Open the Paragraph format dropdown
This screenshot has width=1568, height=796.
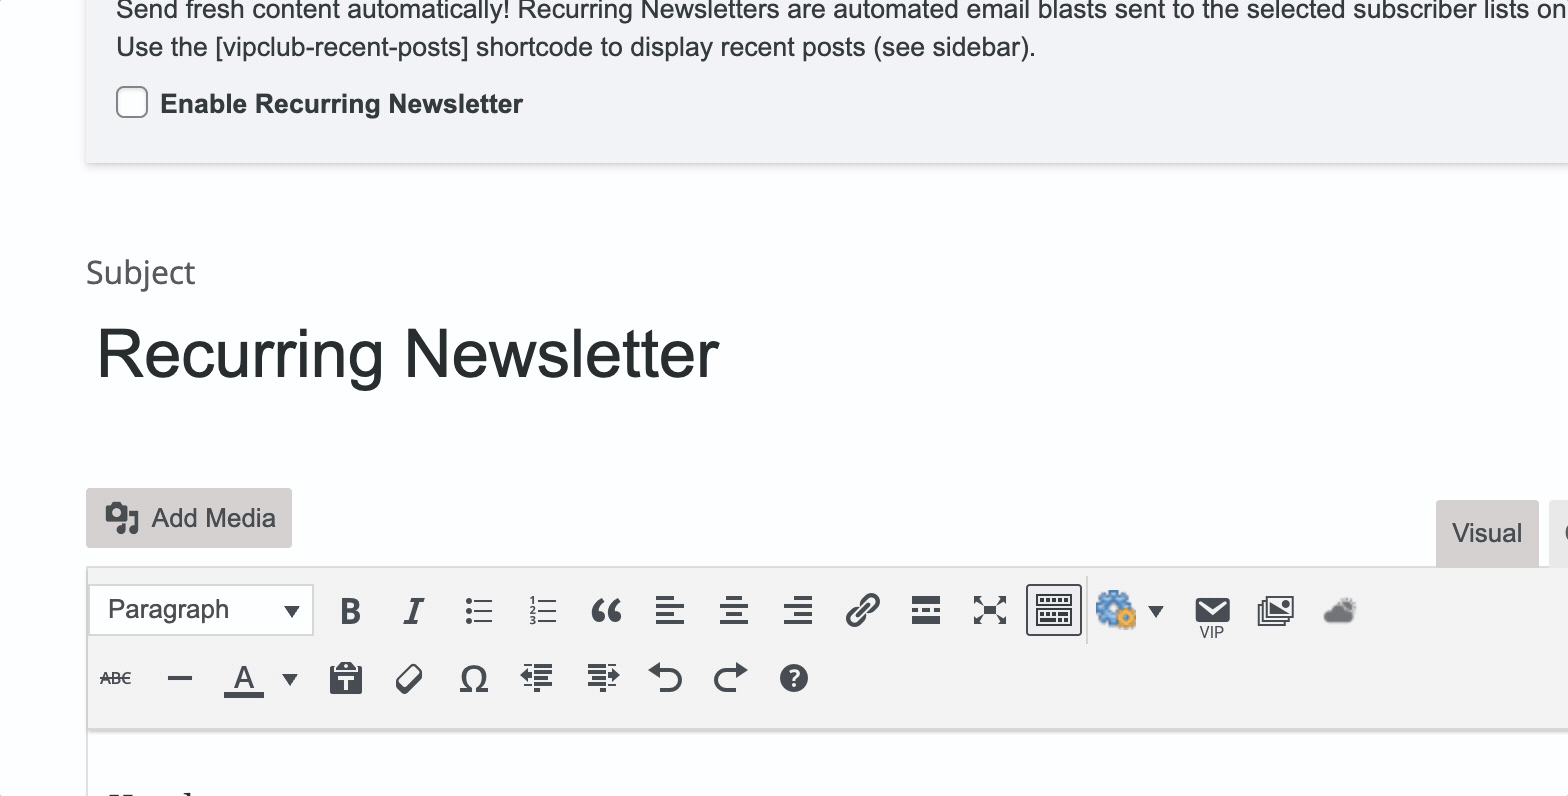(201, 610)
